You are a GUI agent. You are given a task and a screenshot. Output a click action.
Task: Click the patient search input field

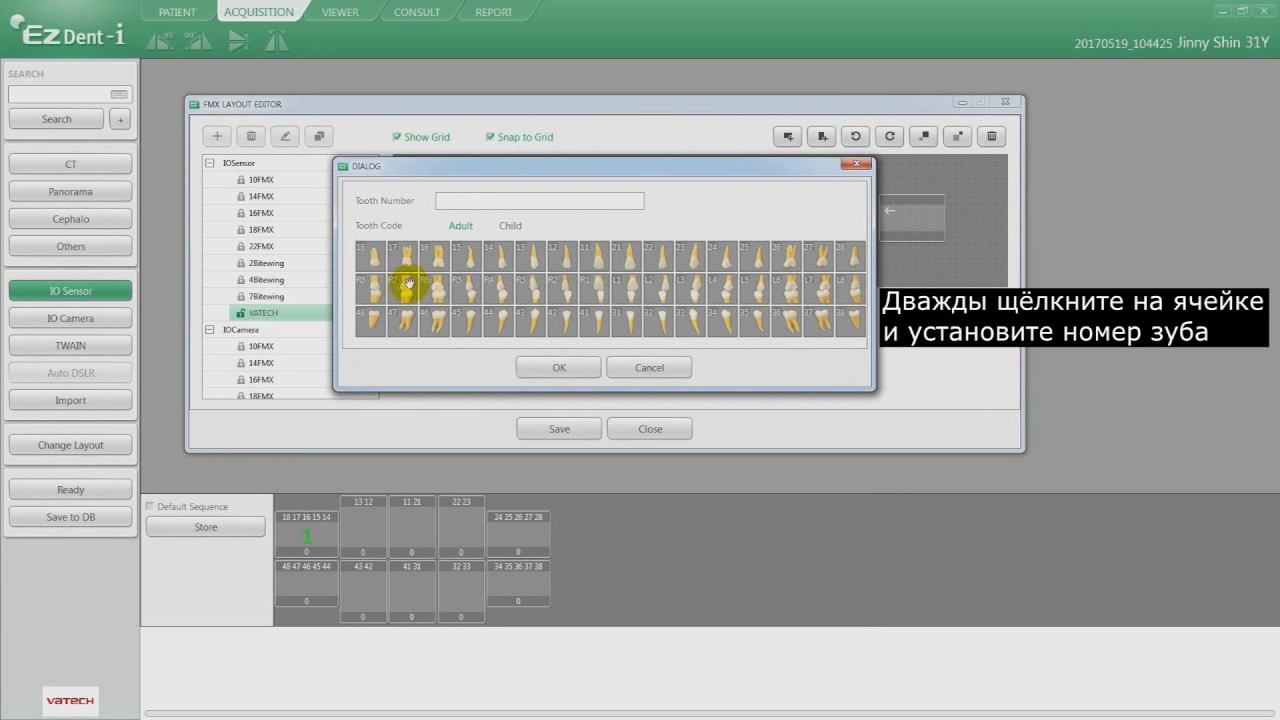pyautogui.click(x=69, y=94)
